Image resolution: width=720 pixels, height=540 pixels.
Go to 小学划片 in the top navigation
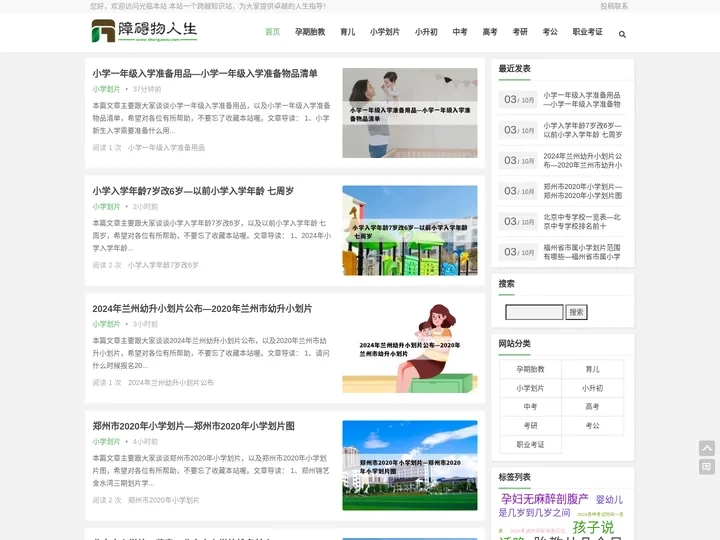tap(385, 32)
